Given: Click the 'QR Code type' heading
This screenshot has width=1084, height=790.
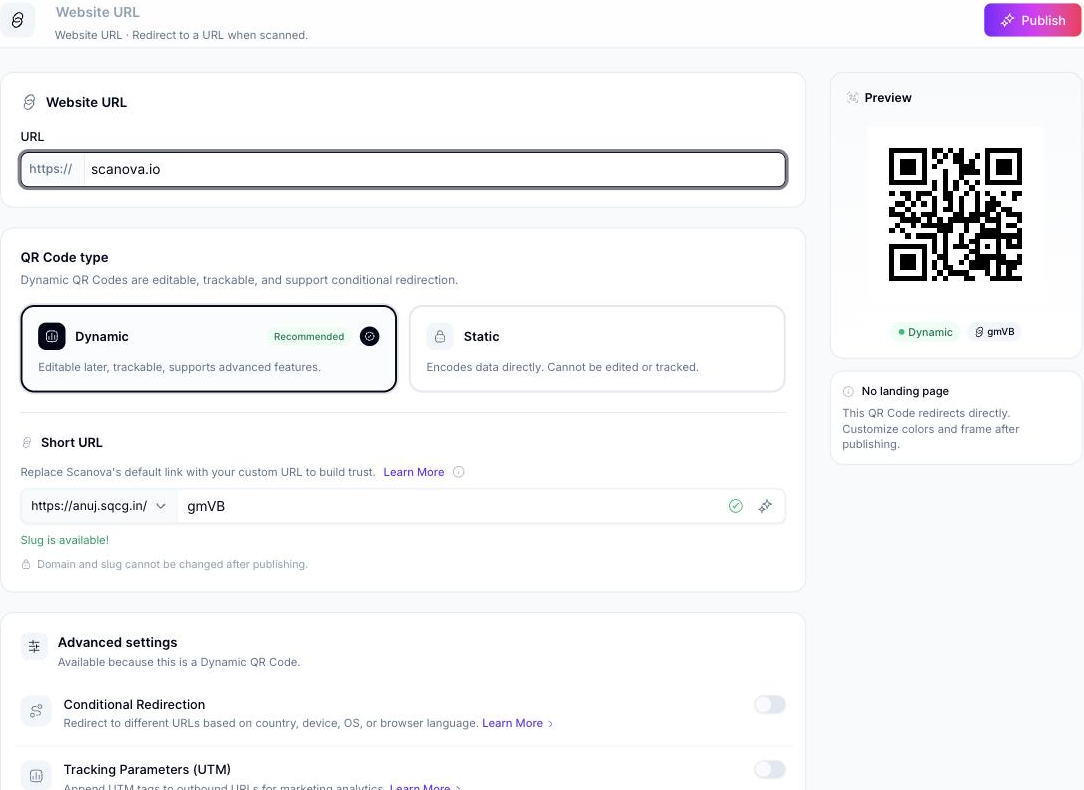Looking at the screenshot, I should click(x=64, y=257).
